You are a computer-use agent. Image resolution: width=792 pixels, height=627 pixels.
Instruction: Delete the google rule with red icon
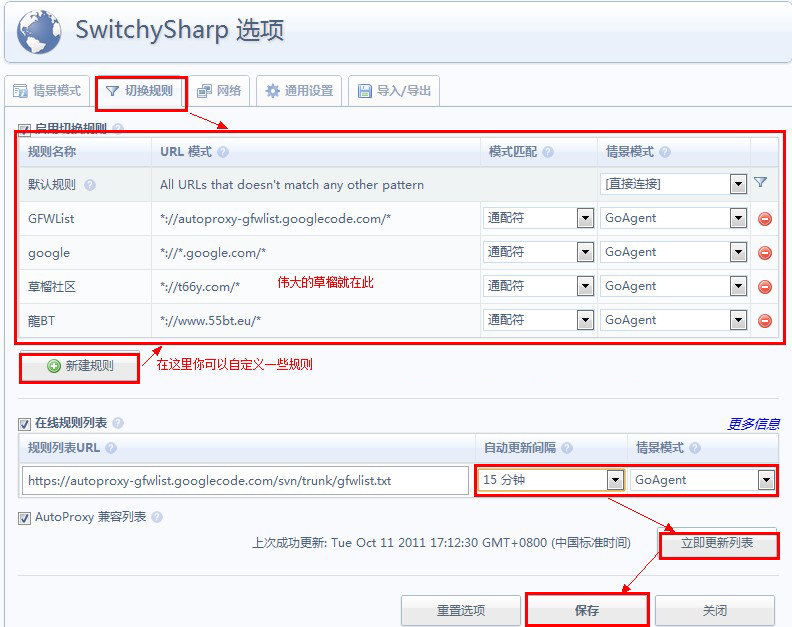[x=765, y=253]
